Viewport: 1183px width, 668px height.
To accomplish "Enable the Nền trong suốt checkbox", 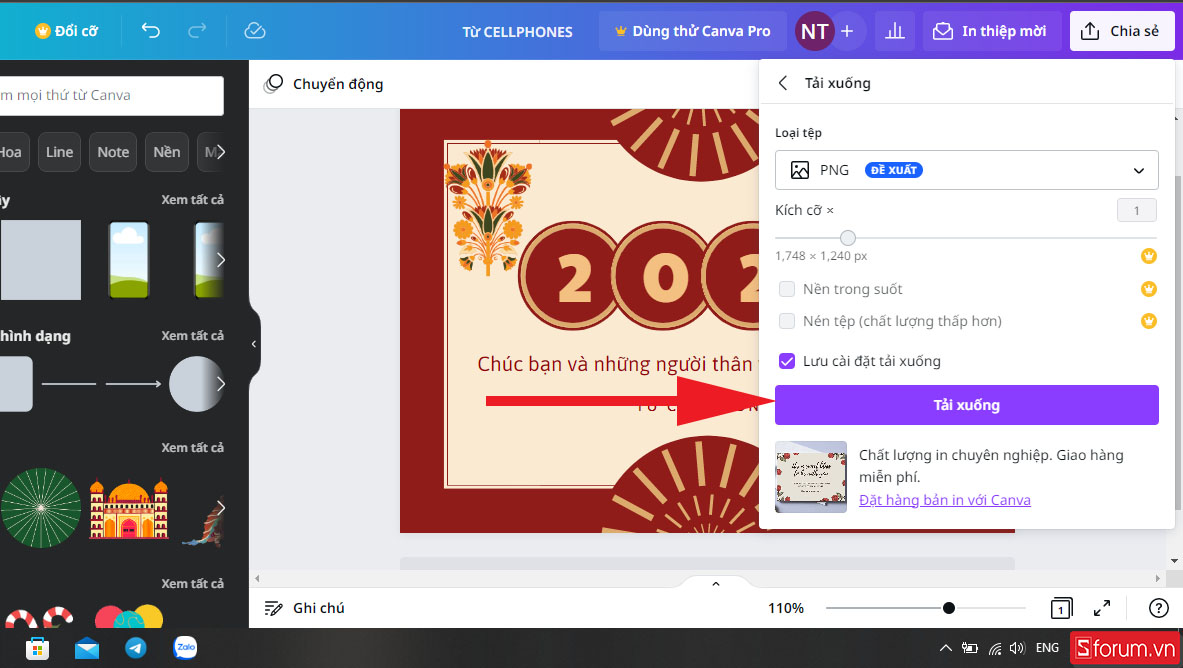I will point(787,288).
